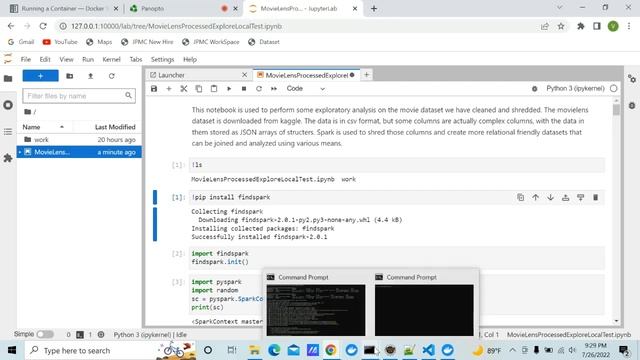Click the kernel status circle indicator
Viewport: 640px width, 360px height.
[x=613, y=89]
